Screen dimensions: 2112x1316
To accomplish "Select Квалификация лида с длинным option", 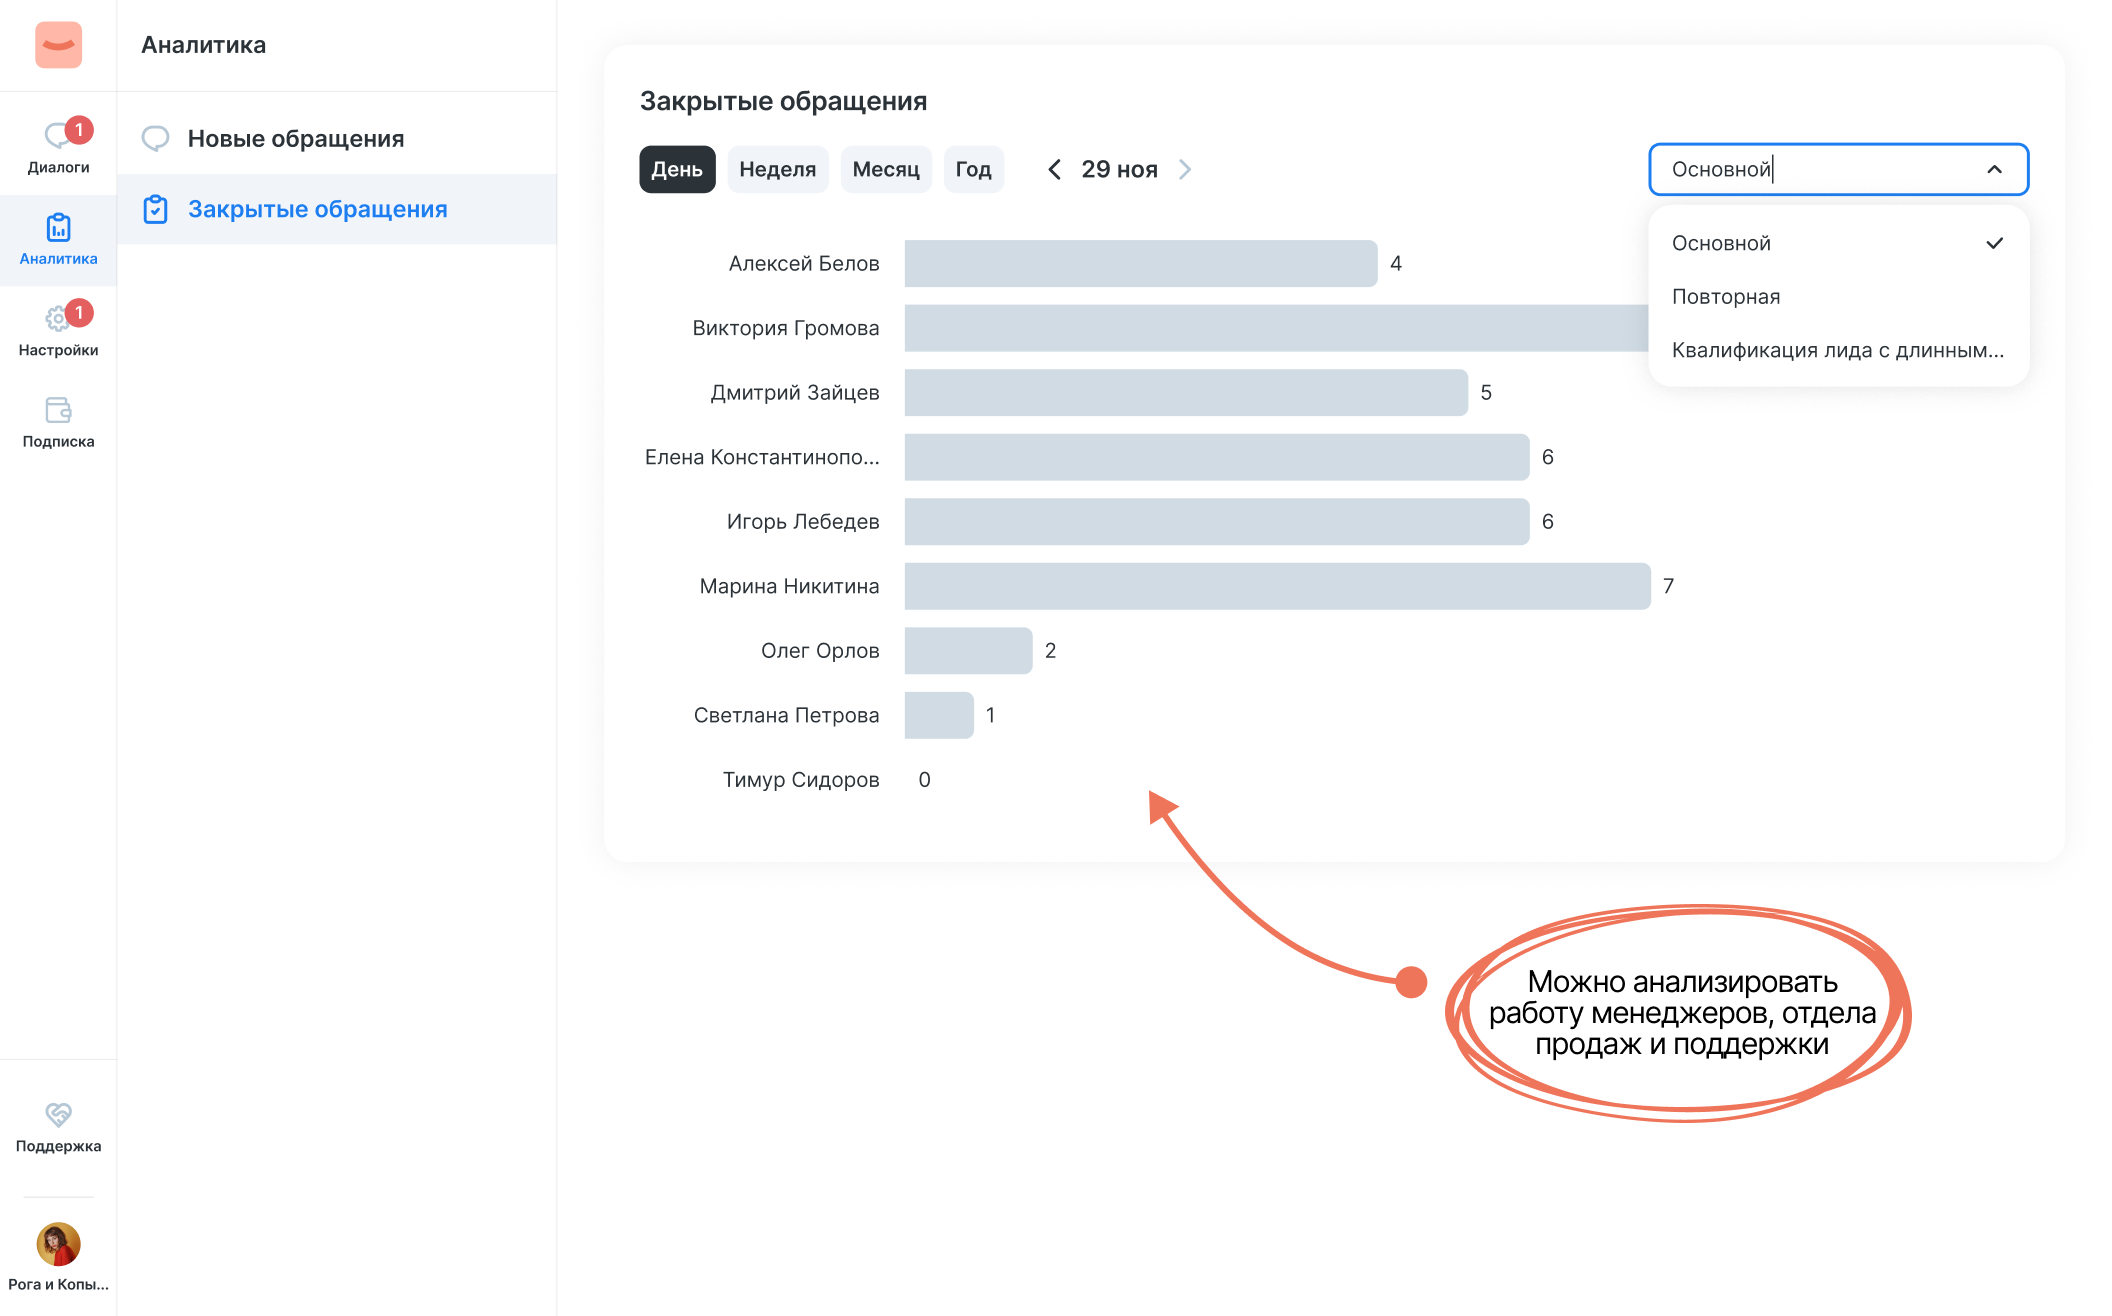I will point(1836,350).
